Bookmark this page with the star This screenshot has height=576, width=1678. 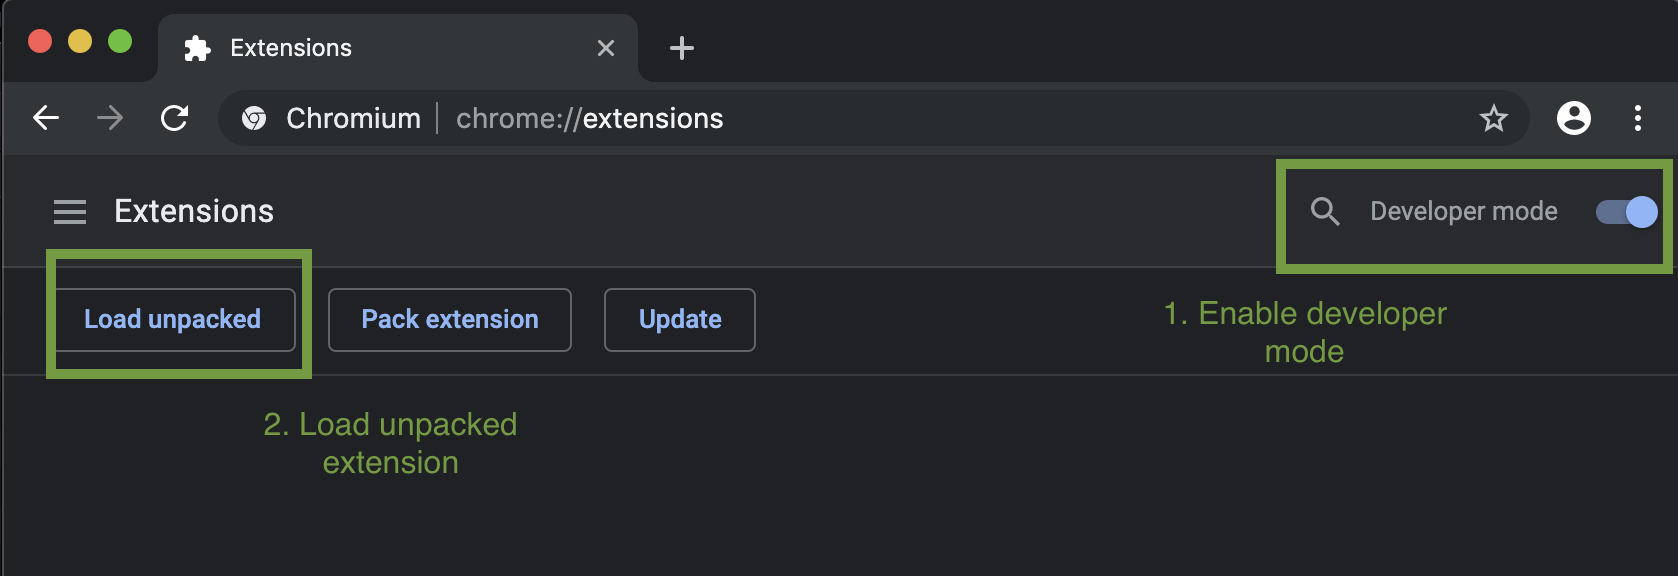1494,118
